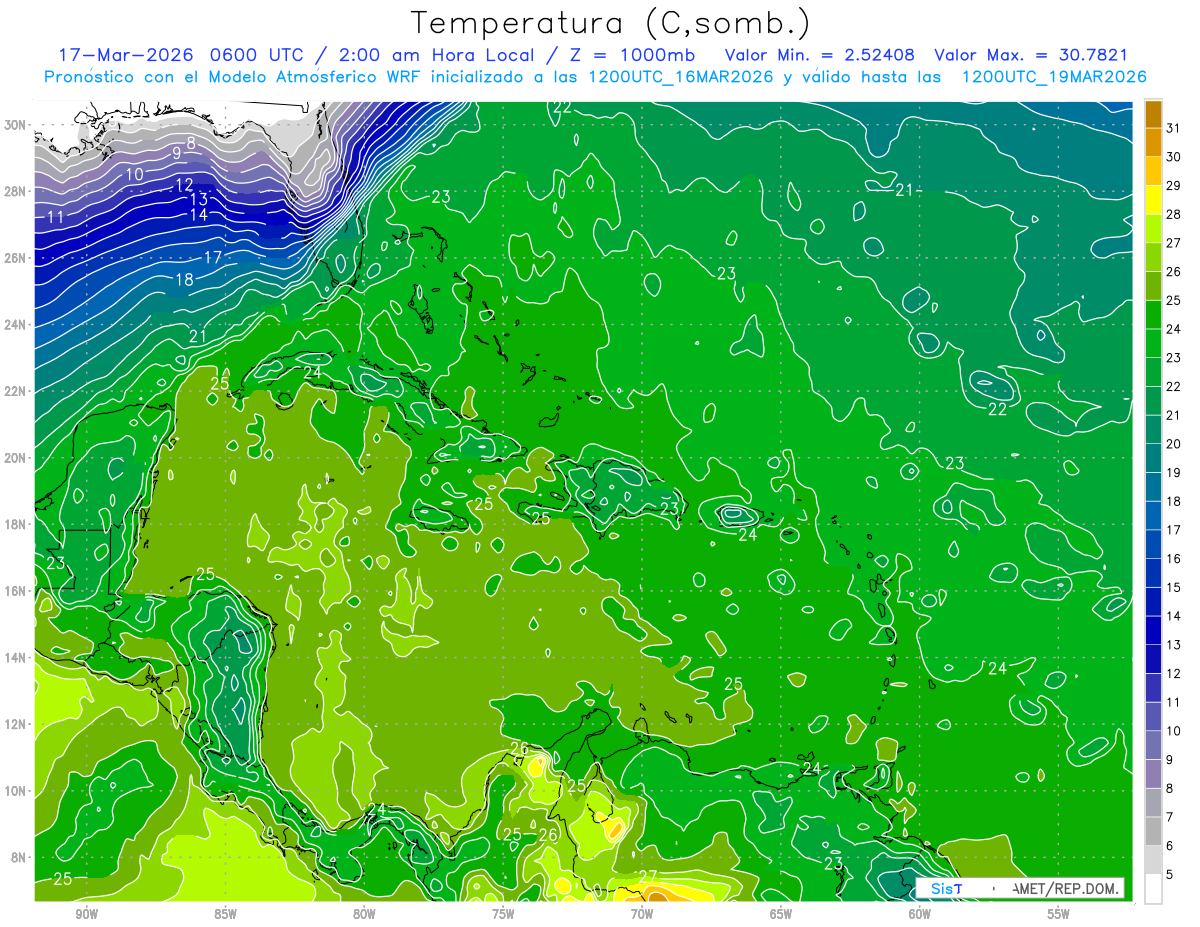This screenshot has height=927, width=1200.
Task: Click the 28N latitude axis label
Action: (15, 191)
